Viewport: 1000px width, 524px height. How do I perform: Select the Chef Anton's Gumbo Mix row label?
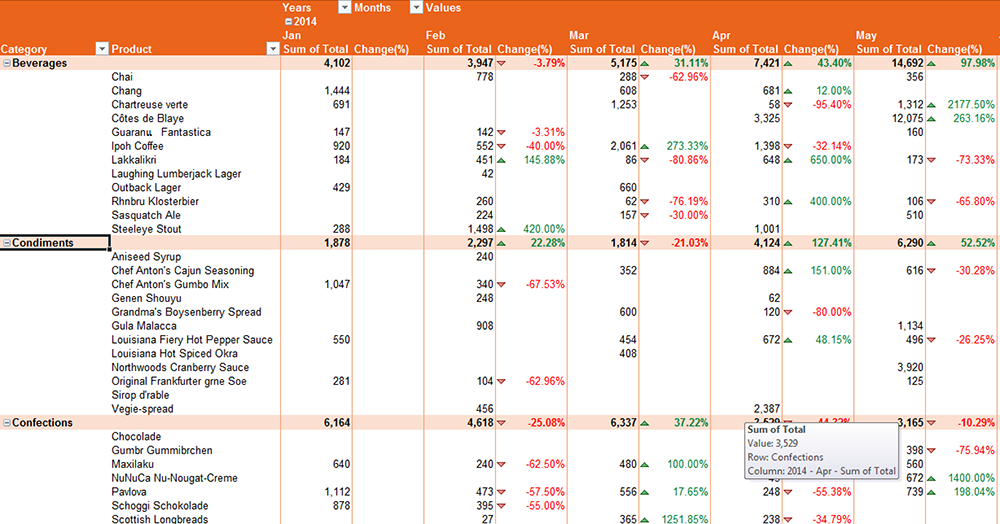tap(168, 284)
